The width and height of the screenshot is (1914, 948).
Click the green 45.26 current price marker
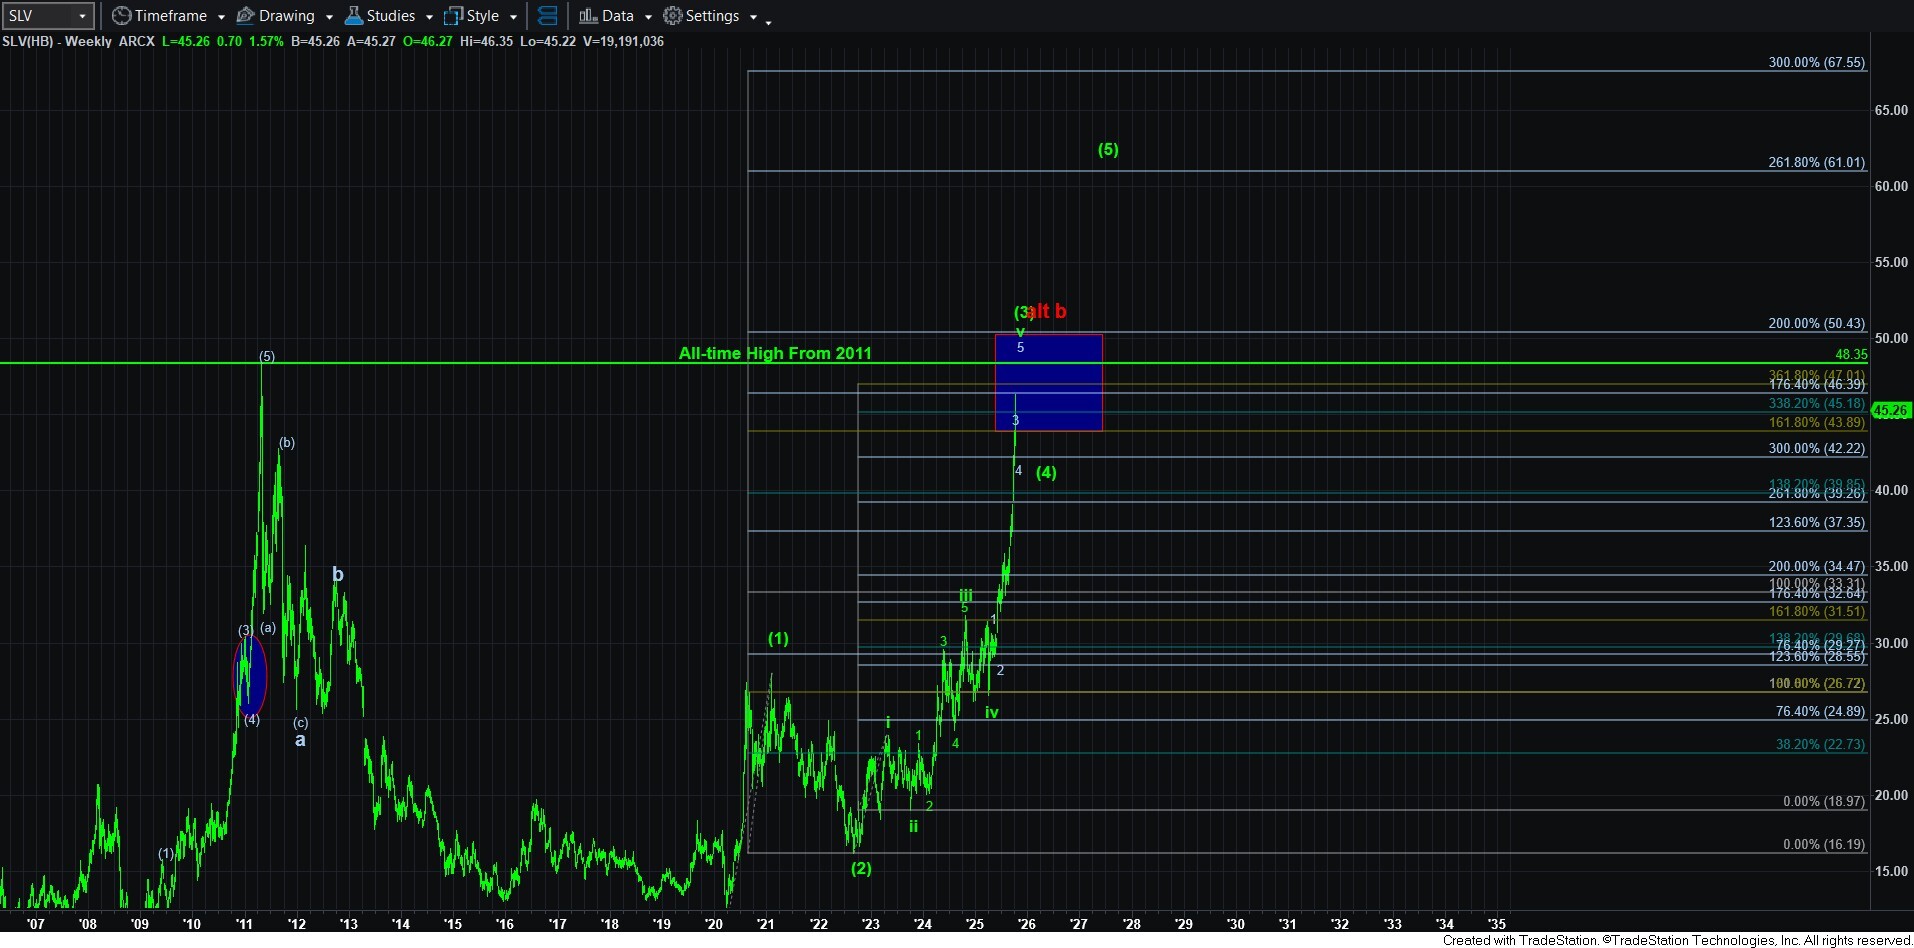1890,410
